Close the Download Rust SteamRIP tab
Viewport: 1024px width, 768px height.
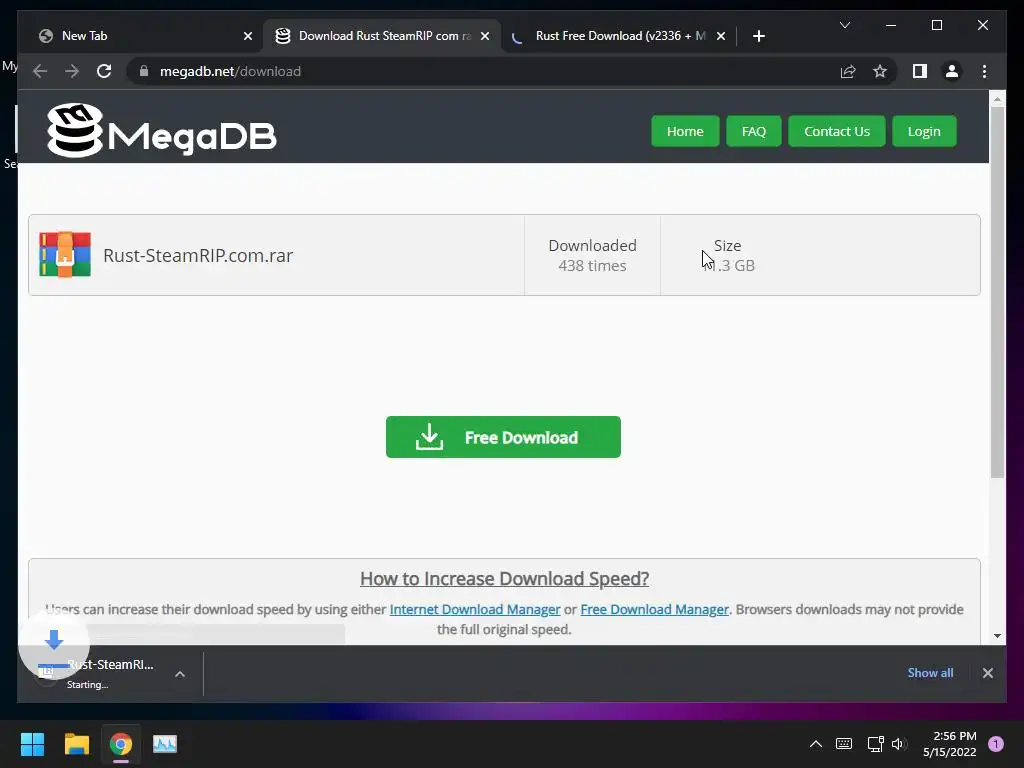[485, 36]
